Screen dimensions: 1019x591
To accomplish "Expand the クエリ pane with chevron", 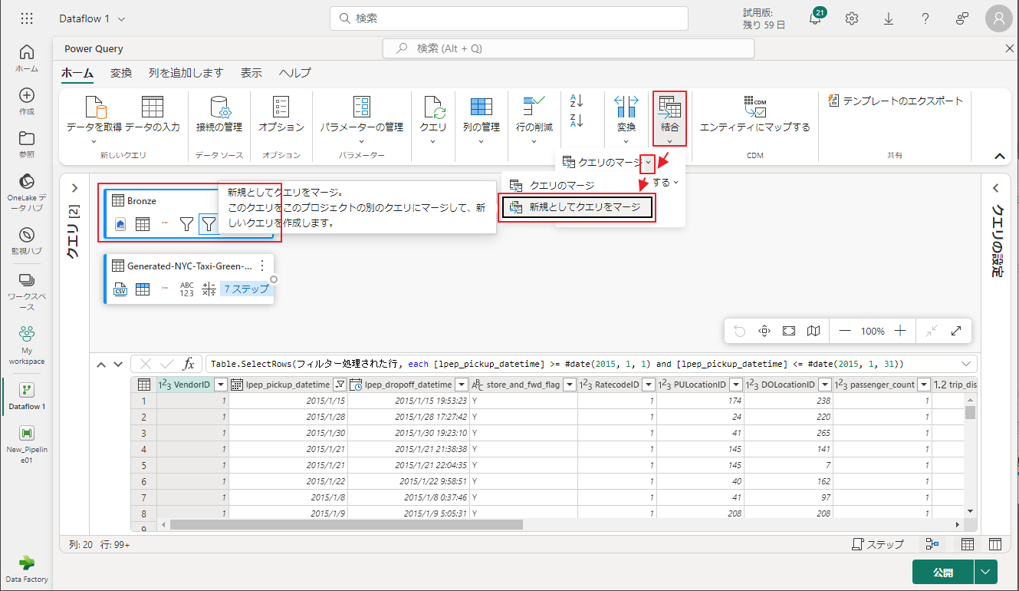I will point(75,188).
